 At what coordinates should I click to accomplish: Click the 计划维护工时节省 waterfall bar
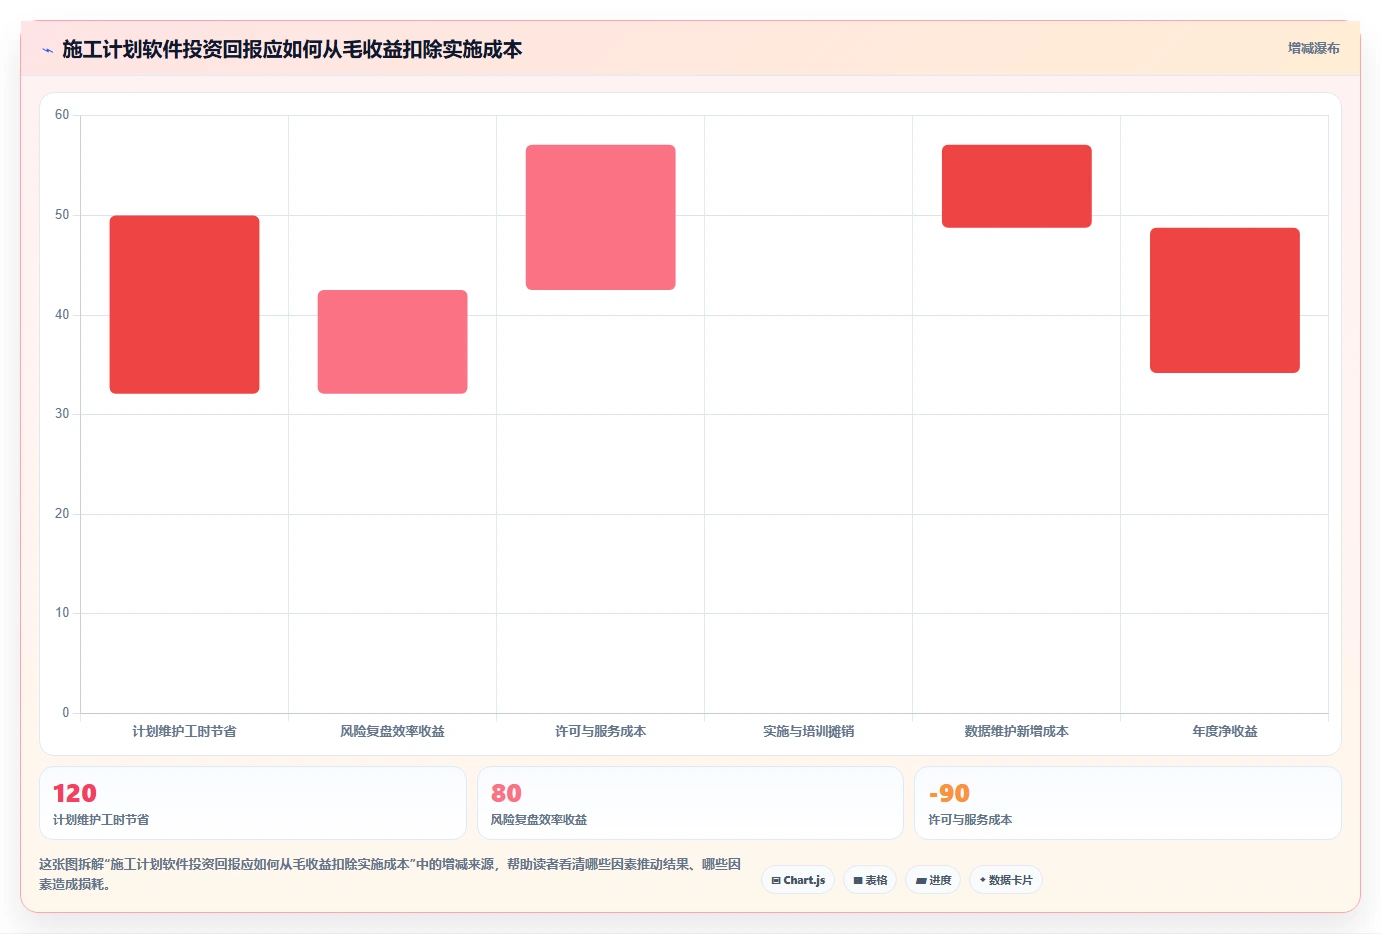pyautogui.click(x=184, y=304)
